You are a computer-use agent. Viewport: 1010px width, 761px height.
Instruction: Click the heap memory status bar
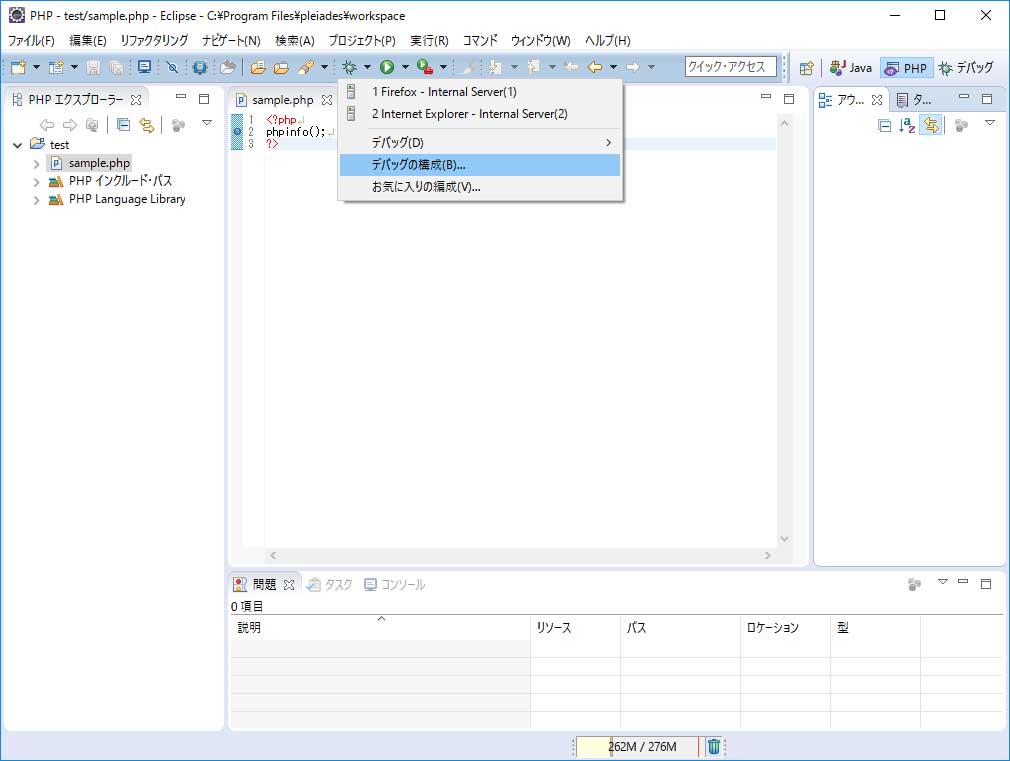click(640, 747)
